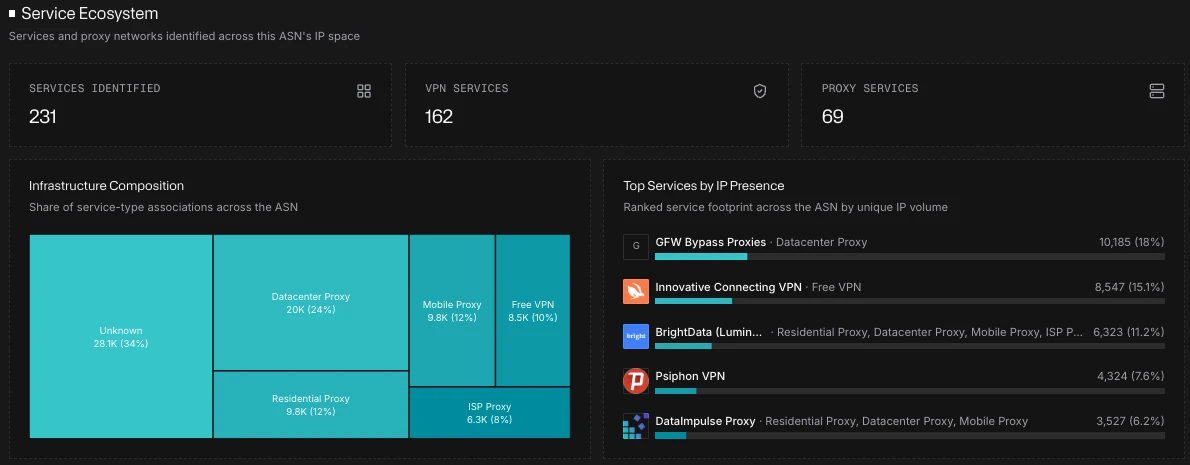
Task: Click the 162 VPN services value
Action: pos(439,116)
